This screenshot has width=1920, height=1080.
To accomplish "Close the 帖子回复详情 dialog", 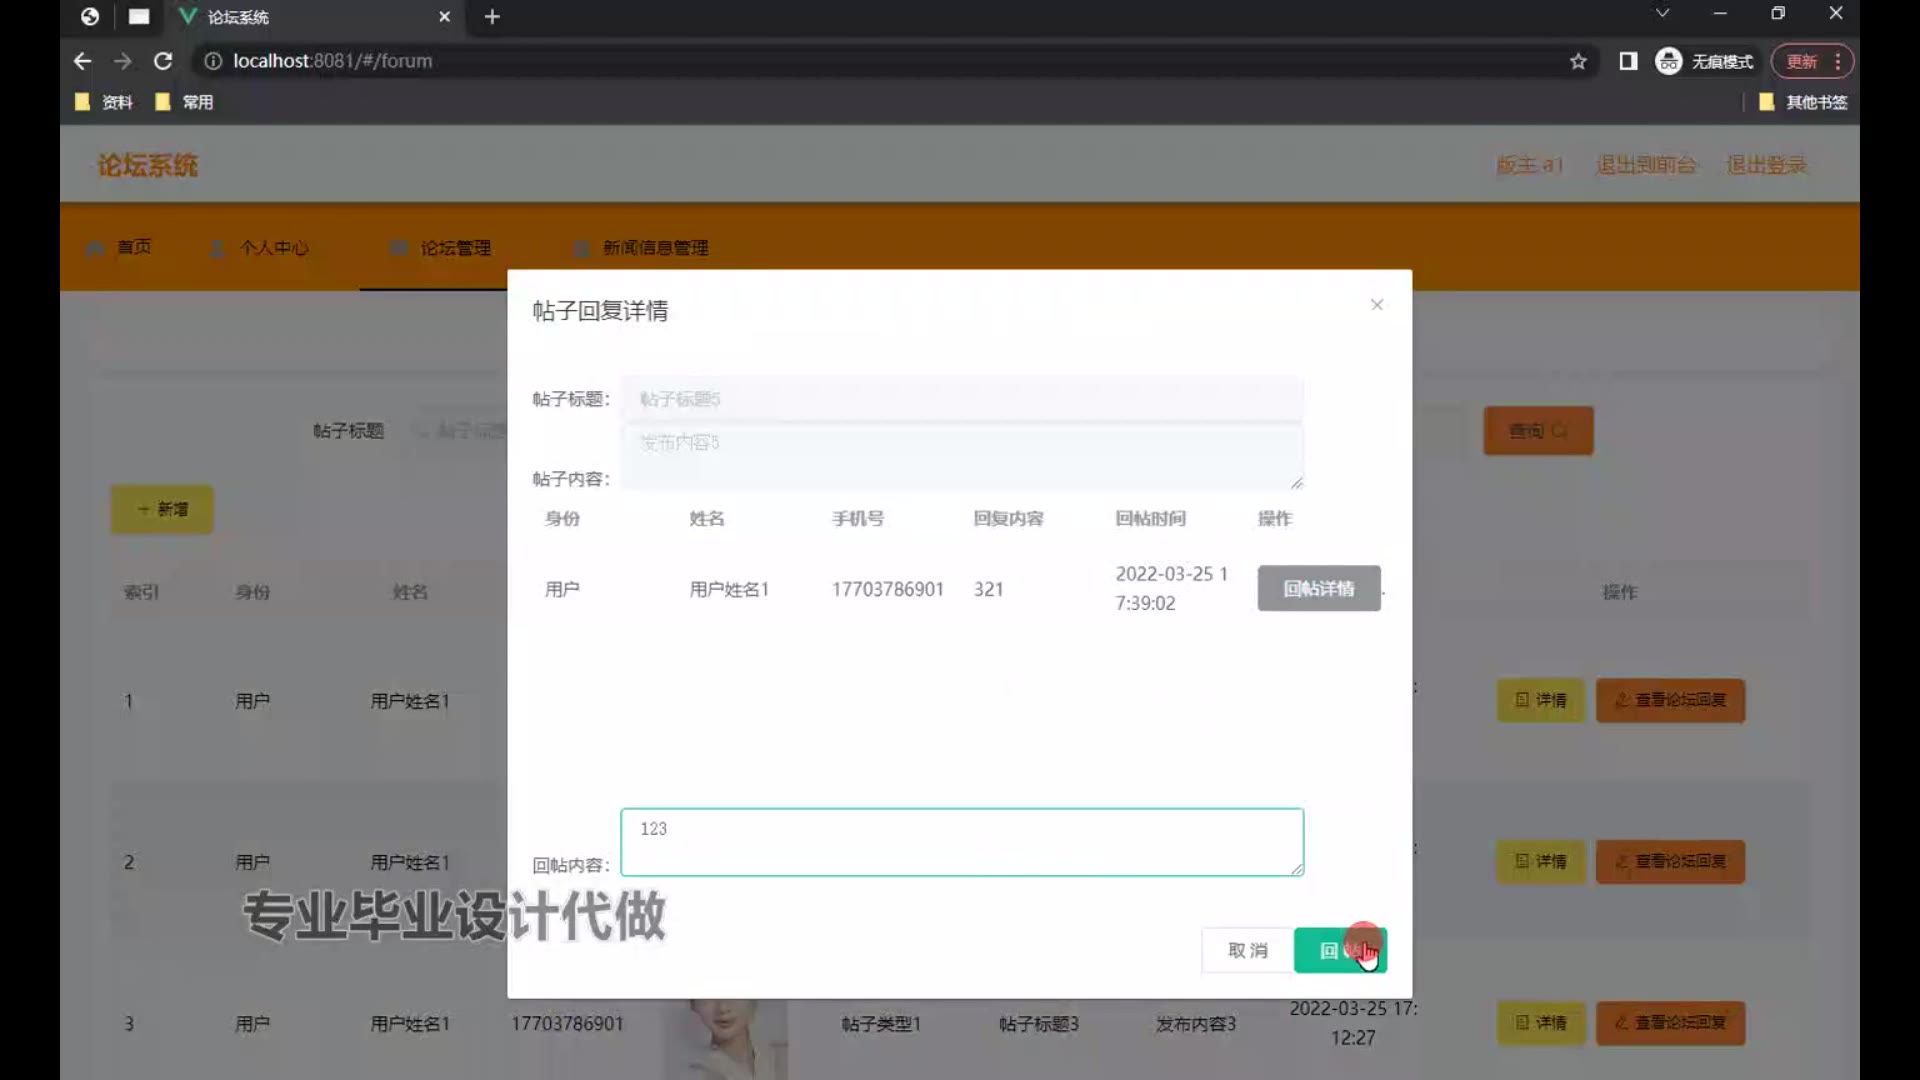I will (1377, 305).
